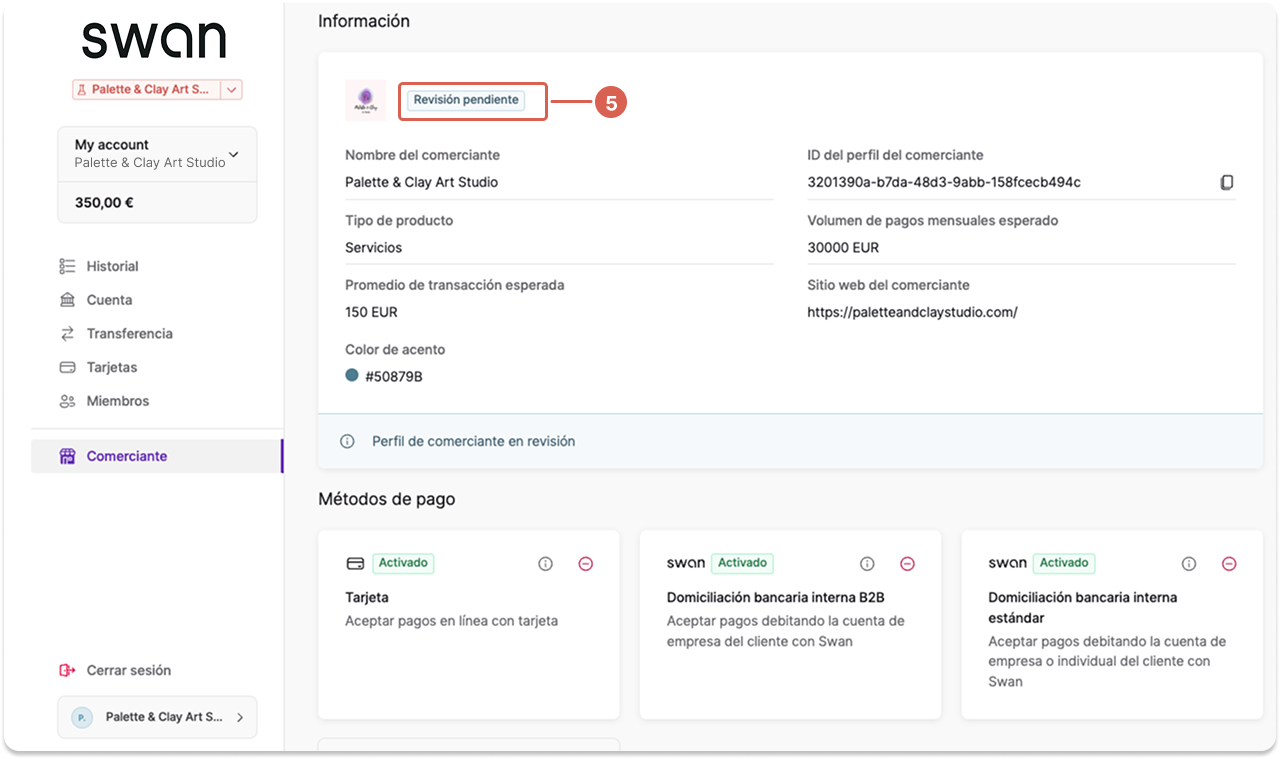Screen dimensions: 1280x759
Task: Click the red Palette & Clay Art S... project button
Action: [x=146, y=90]
